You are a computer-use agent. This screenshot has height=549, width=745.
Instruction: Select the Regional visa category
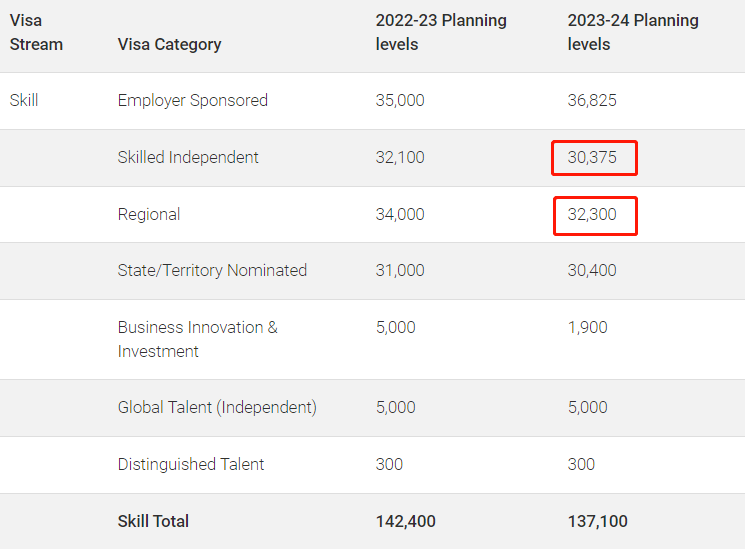149,214
